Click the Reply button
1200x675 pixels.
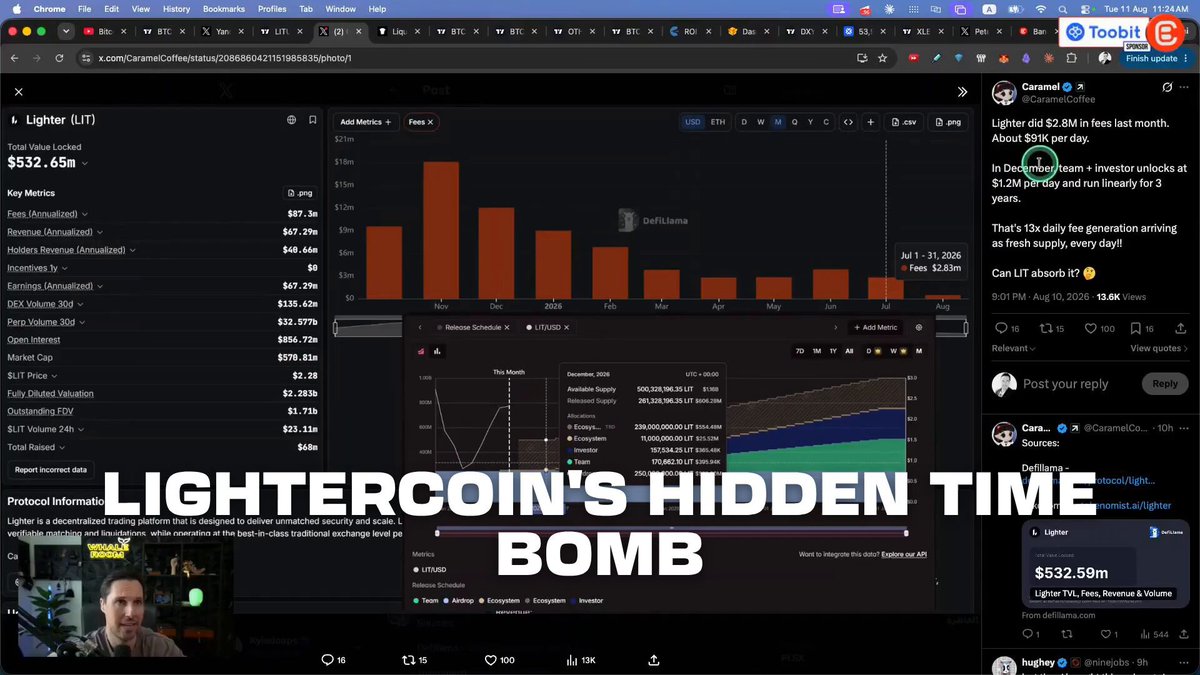pos(1165,384)
